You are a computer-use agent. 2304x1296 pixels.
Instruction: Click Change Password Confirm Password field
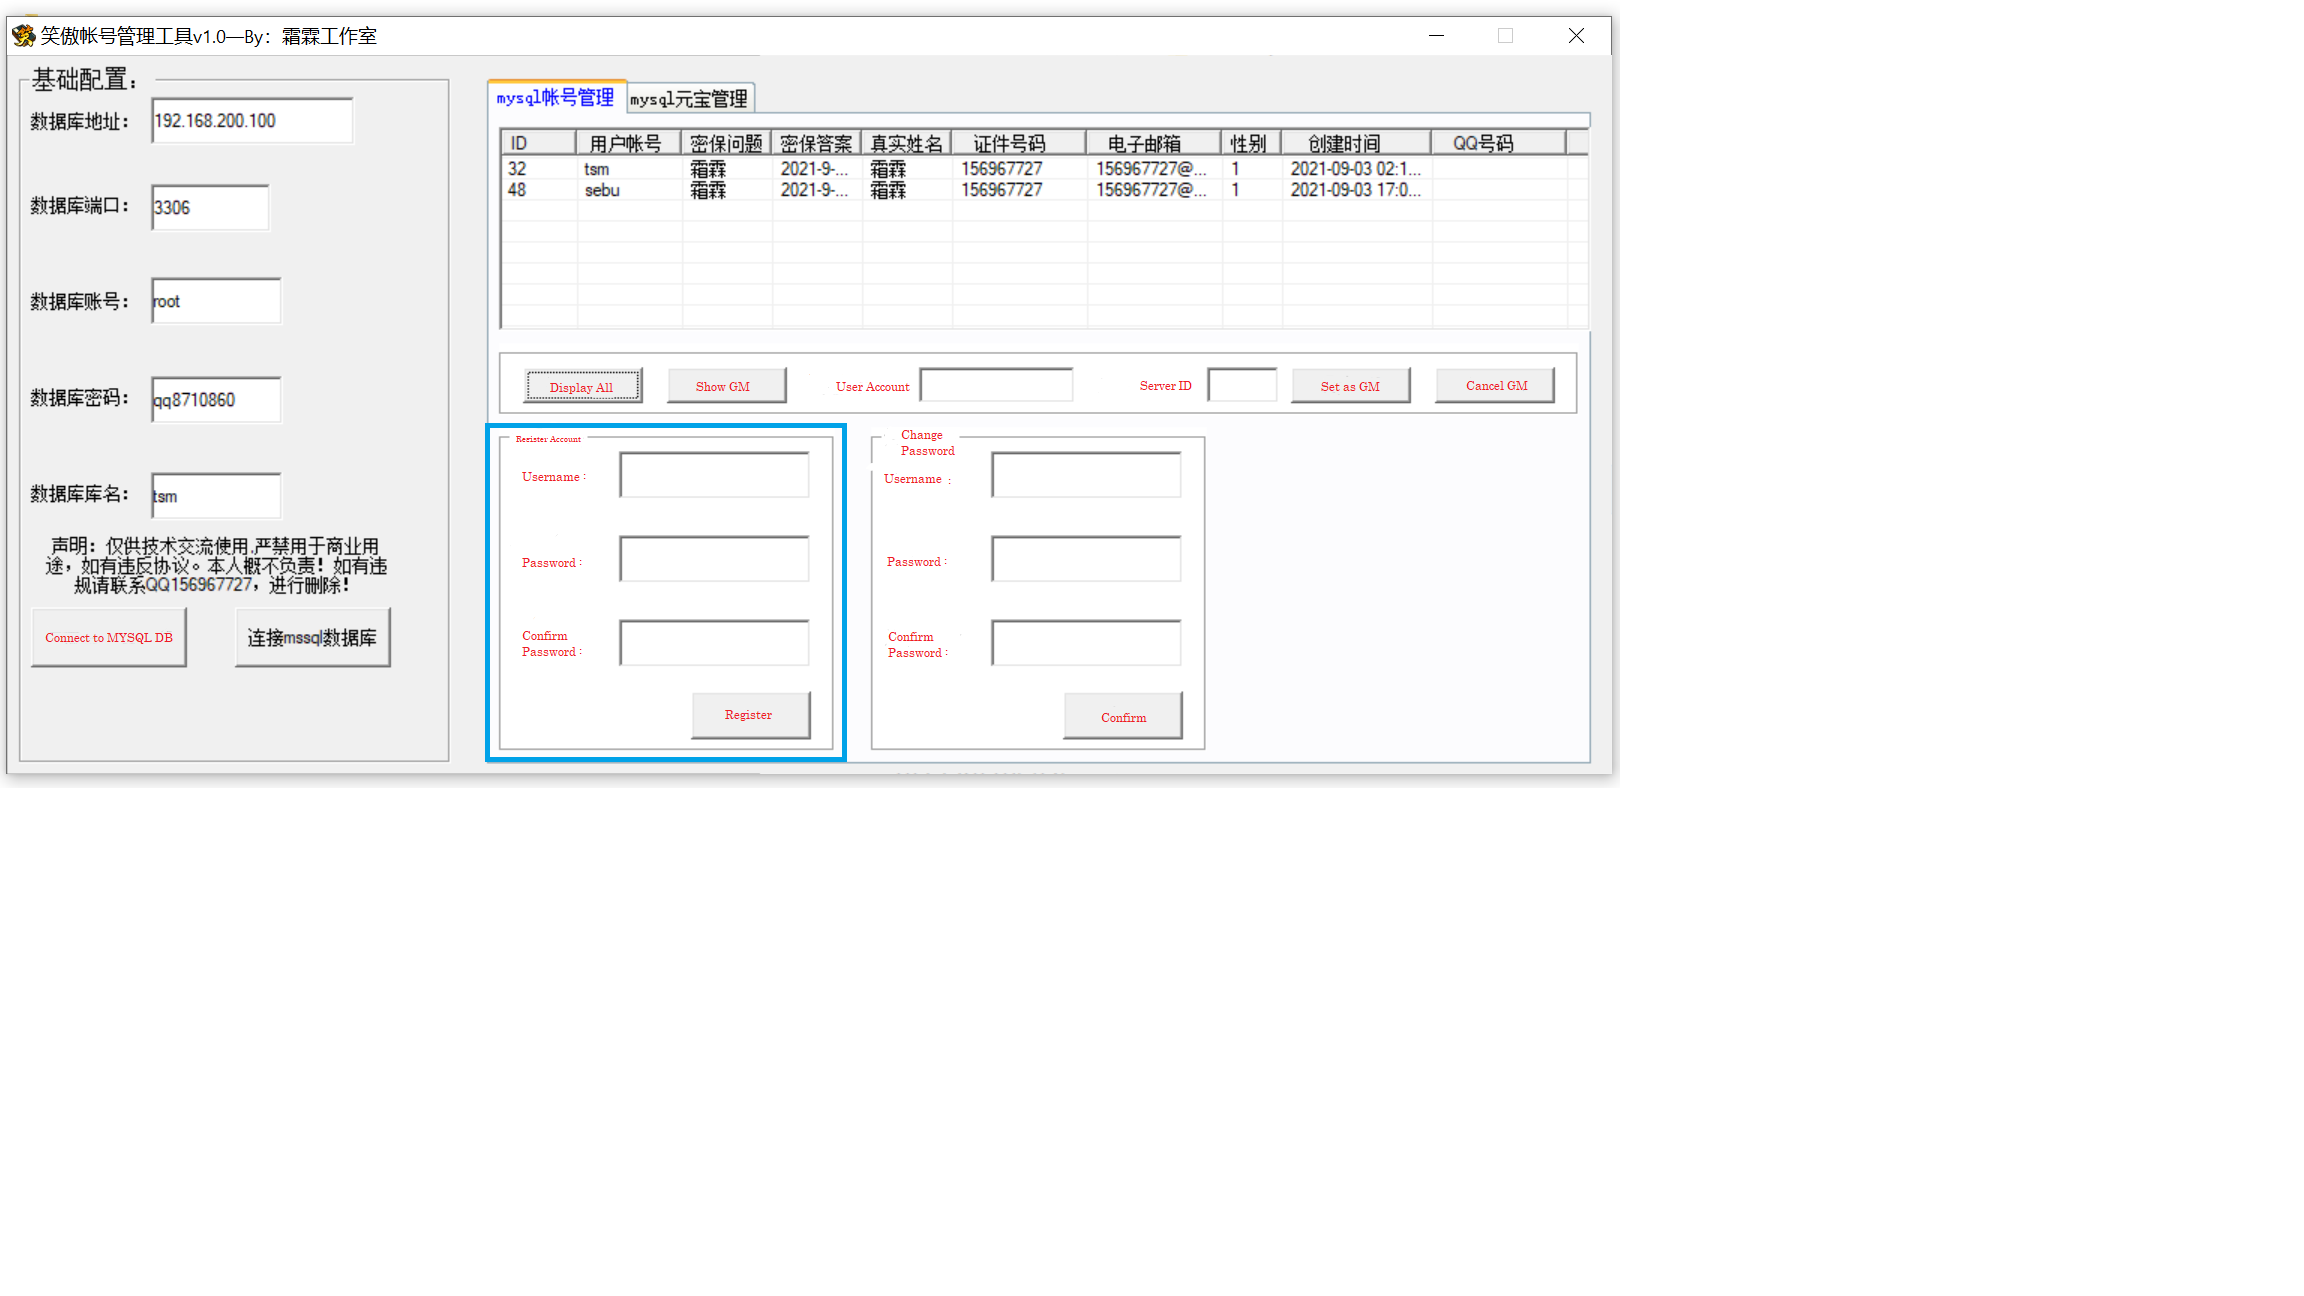[1086, 643]
